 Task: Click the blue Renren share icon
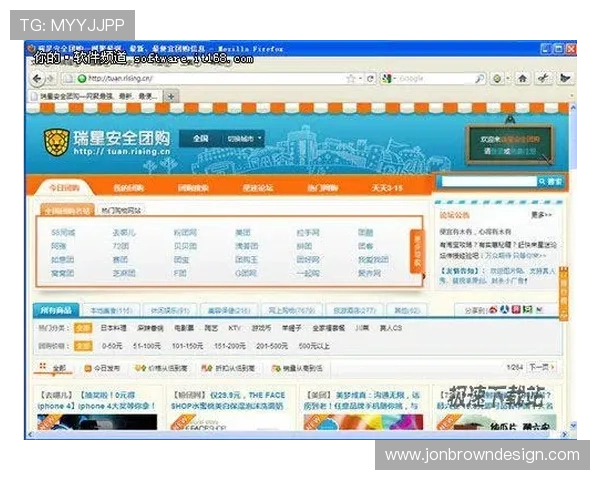click(504, 309)
